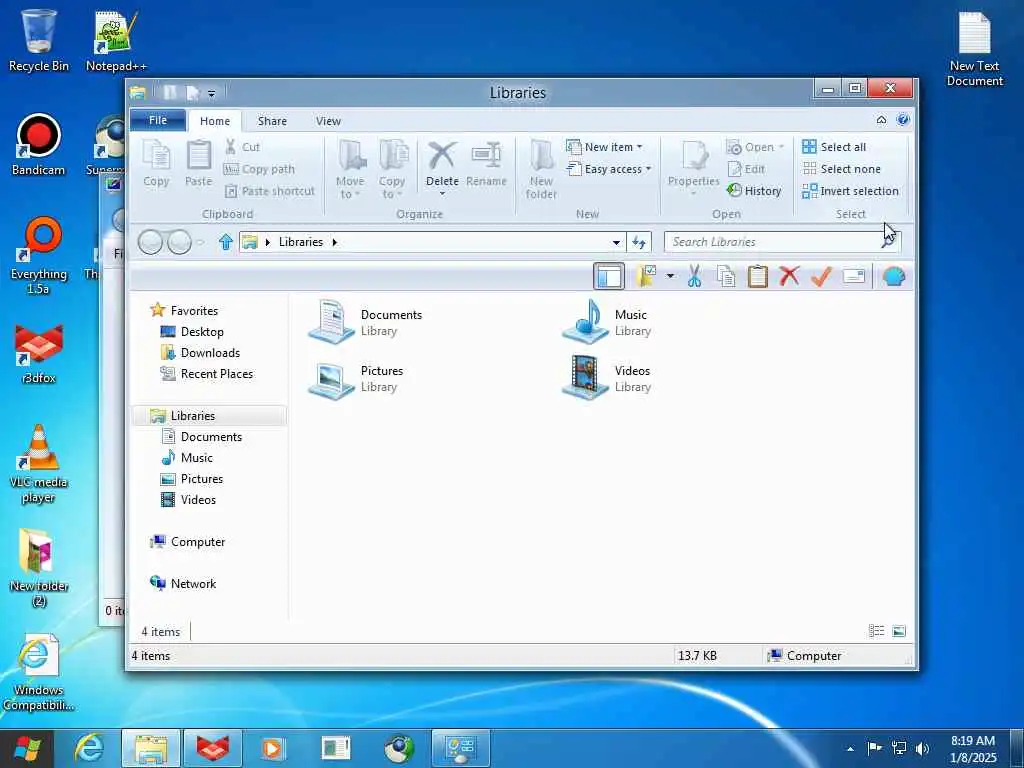1024x768 pixels.
Task: Click the Select all ribbon button
Action: click(x=834, y=147)
